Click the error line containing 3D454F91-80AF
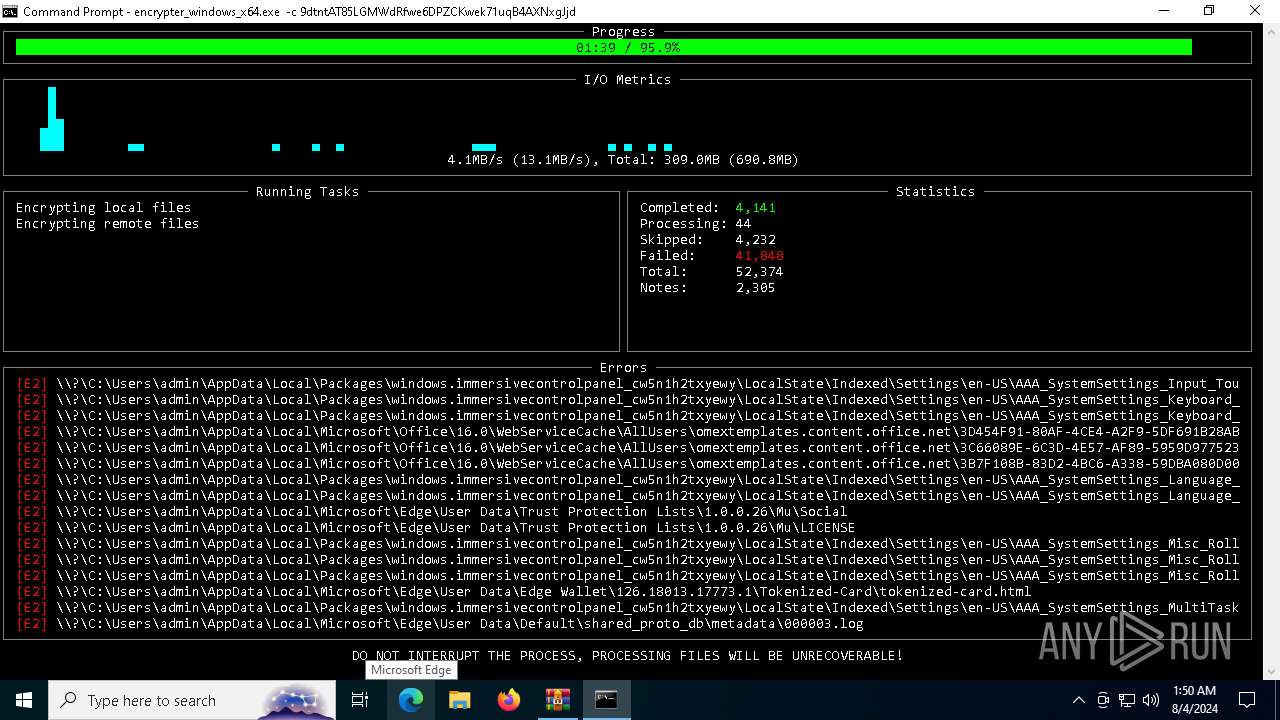Screen dimensions: 1280x720 tap(628, 432)
